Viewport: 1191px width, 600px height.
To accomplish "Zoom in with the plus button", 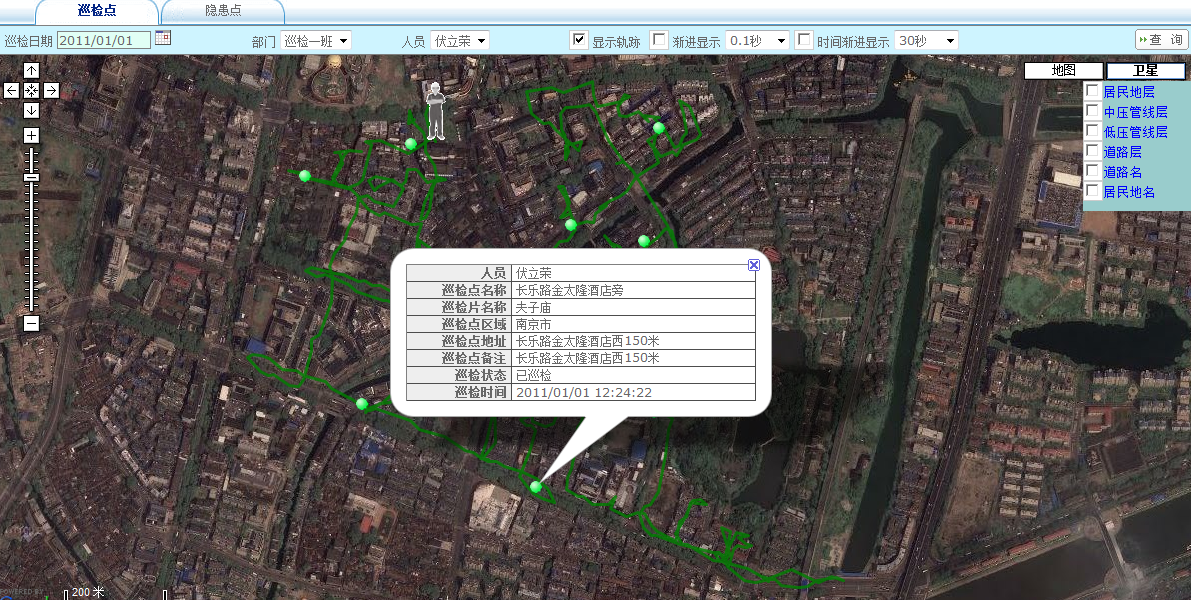I will click(31, 136).
